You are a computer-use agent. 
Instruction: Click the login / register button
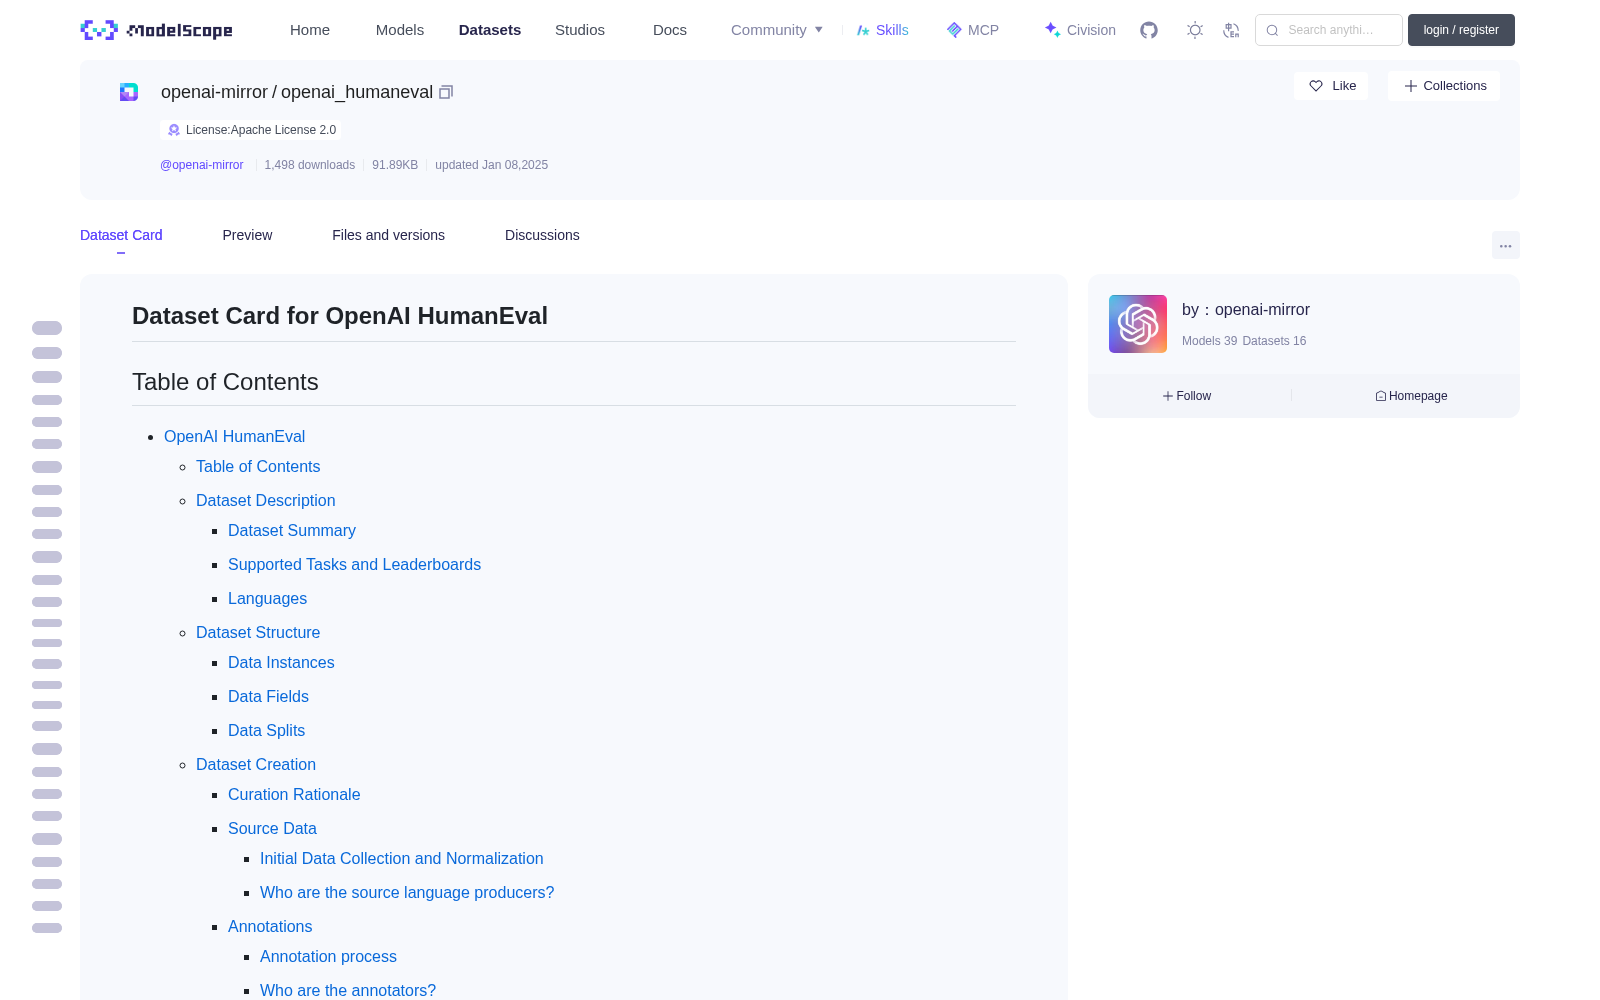click(1461, 30)
